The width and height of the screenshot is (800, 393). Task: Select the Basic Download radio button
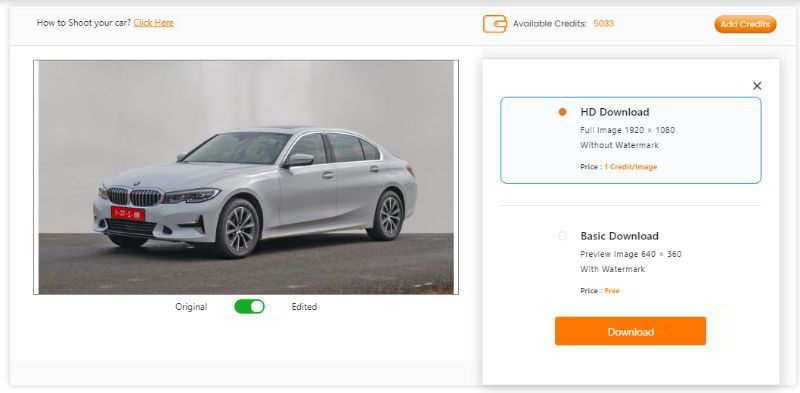click(562, 236)
